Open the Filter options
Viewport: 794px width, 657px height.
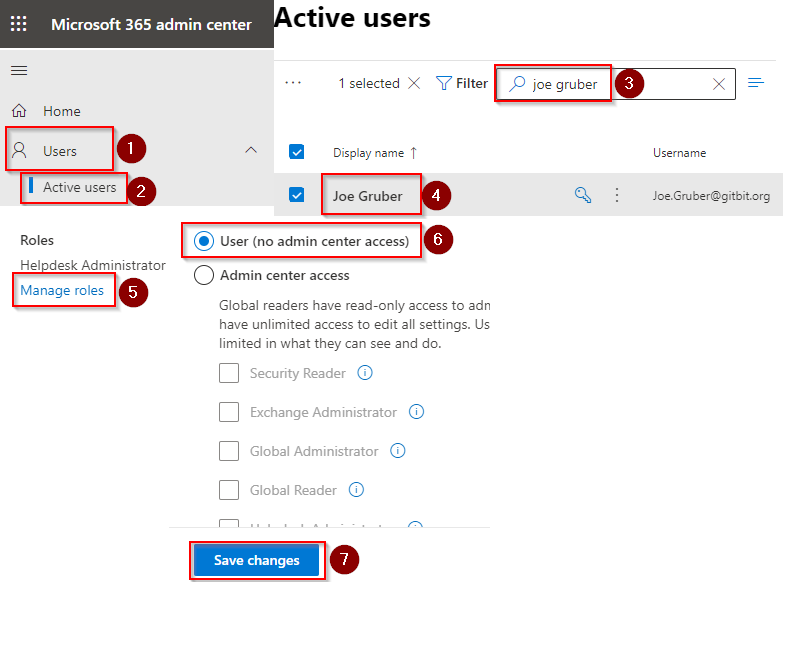(x=462, y=84)
